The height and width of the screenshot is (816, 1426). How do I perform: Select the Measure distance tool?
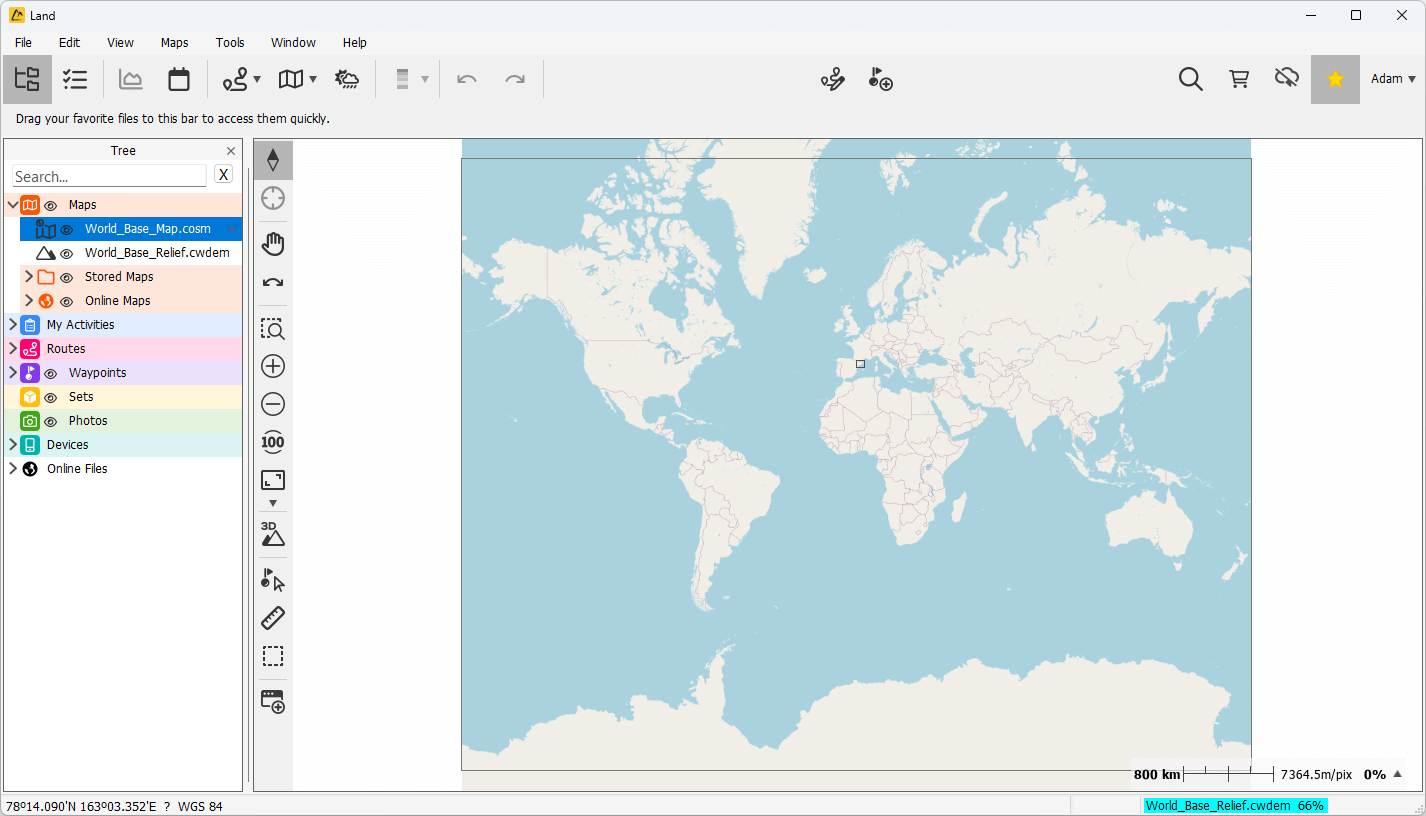[x=272, y=617]
